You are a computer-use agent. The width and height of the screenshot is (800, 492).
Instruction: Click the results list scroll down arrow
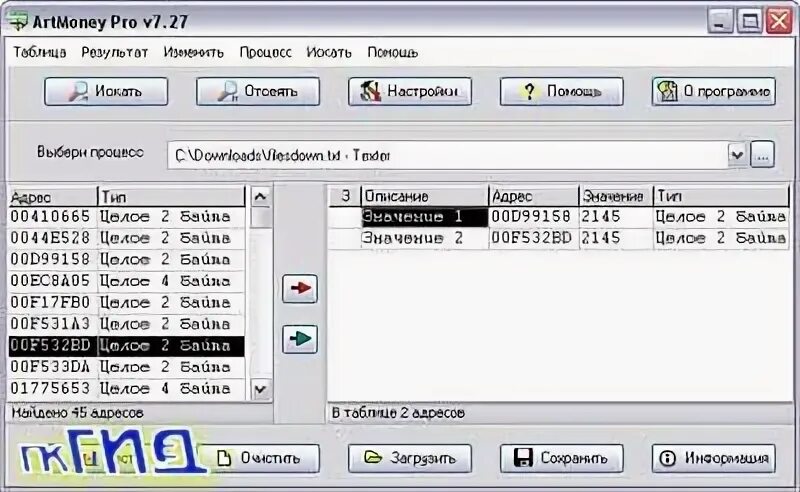(x=261, y=390)
